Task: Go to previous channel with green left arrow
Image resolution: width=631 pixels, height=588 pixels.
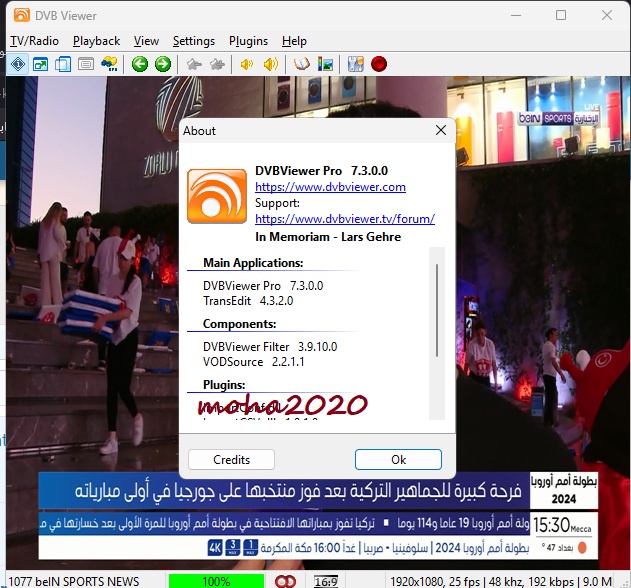Action: click(140, 64)
